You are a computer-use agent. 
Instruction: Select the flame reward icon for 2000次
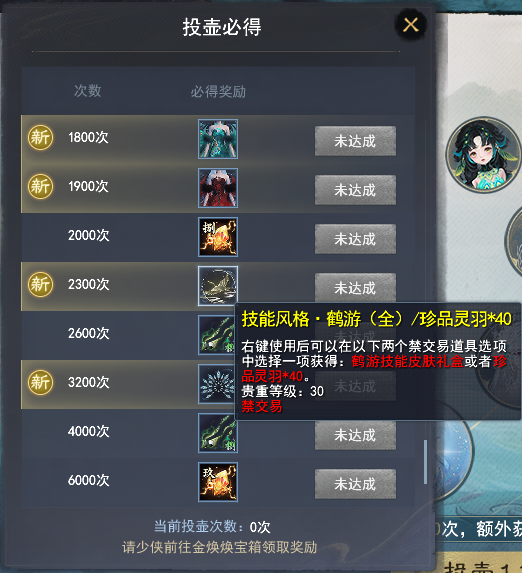pos(218,237)
